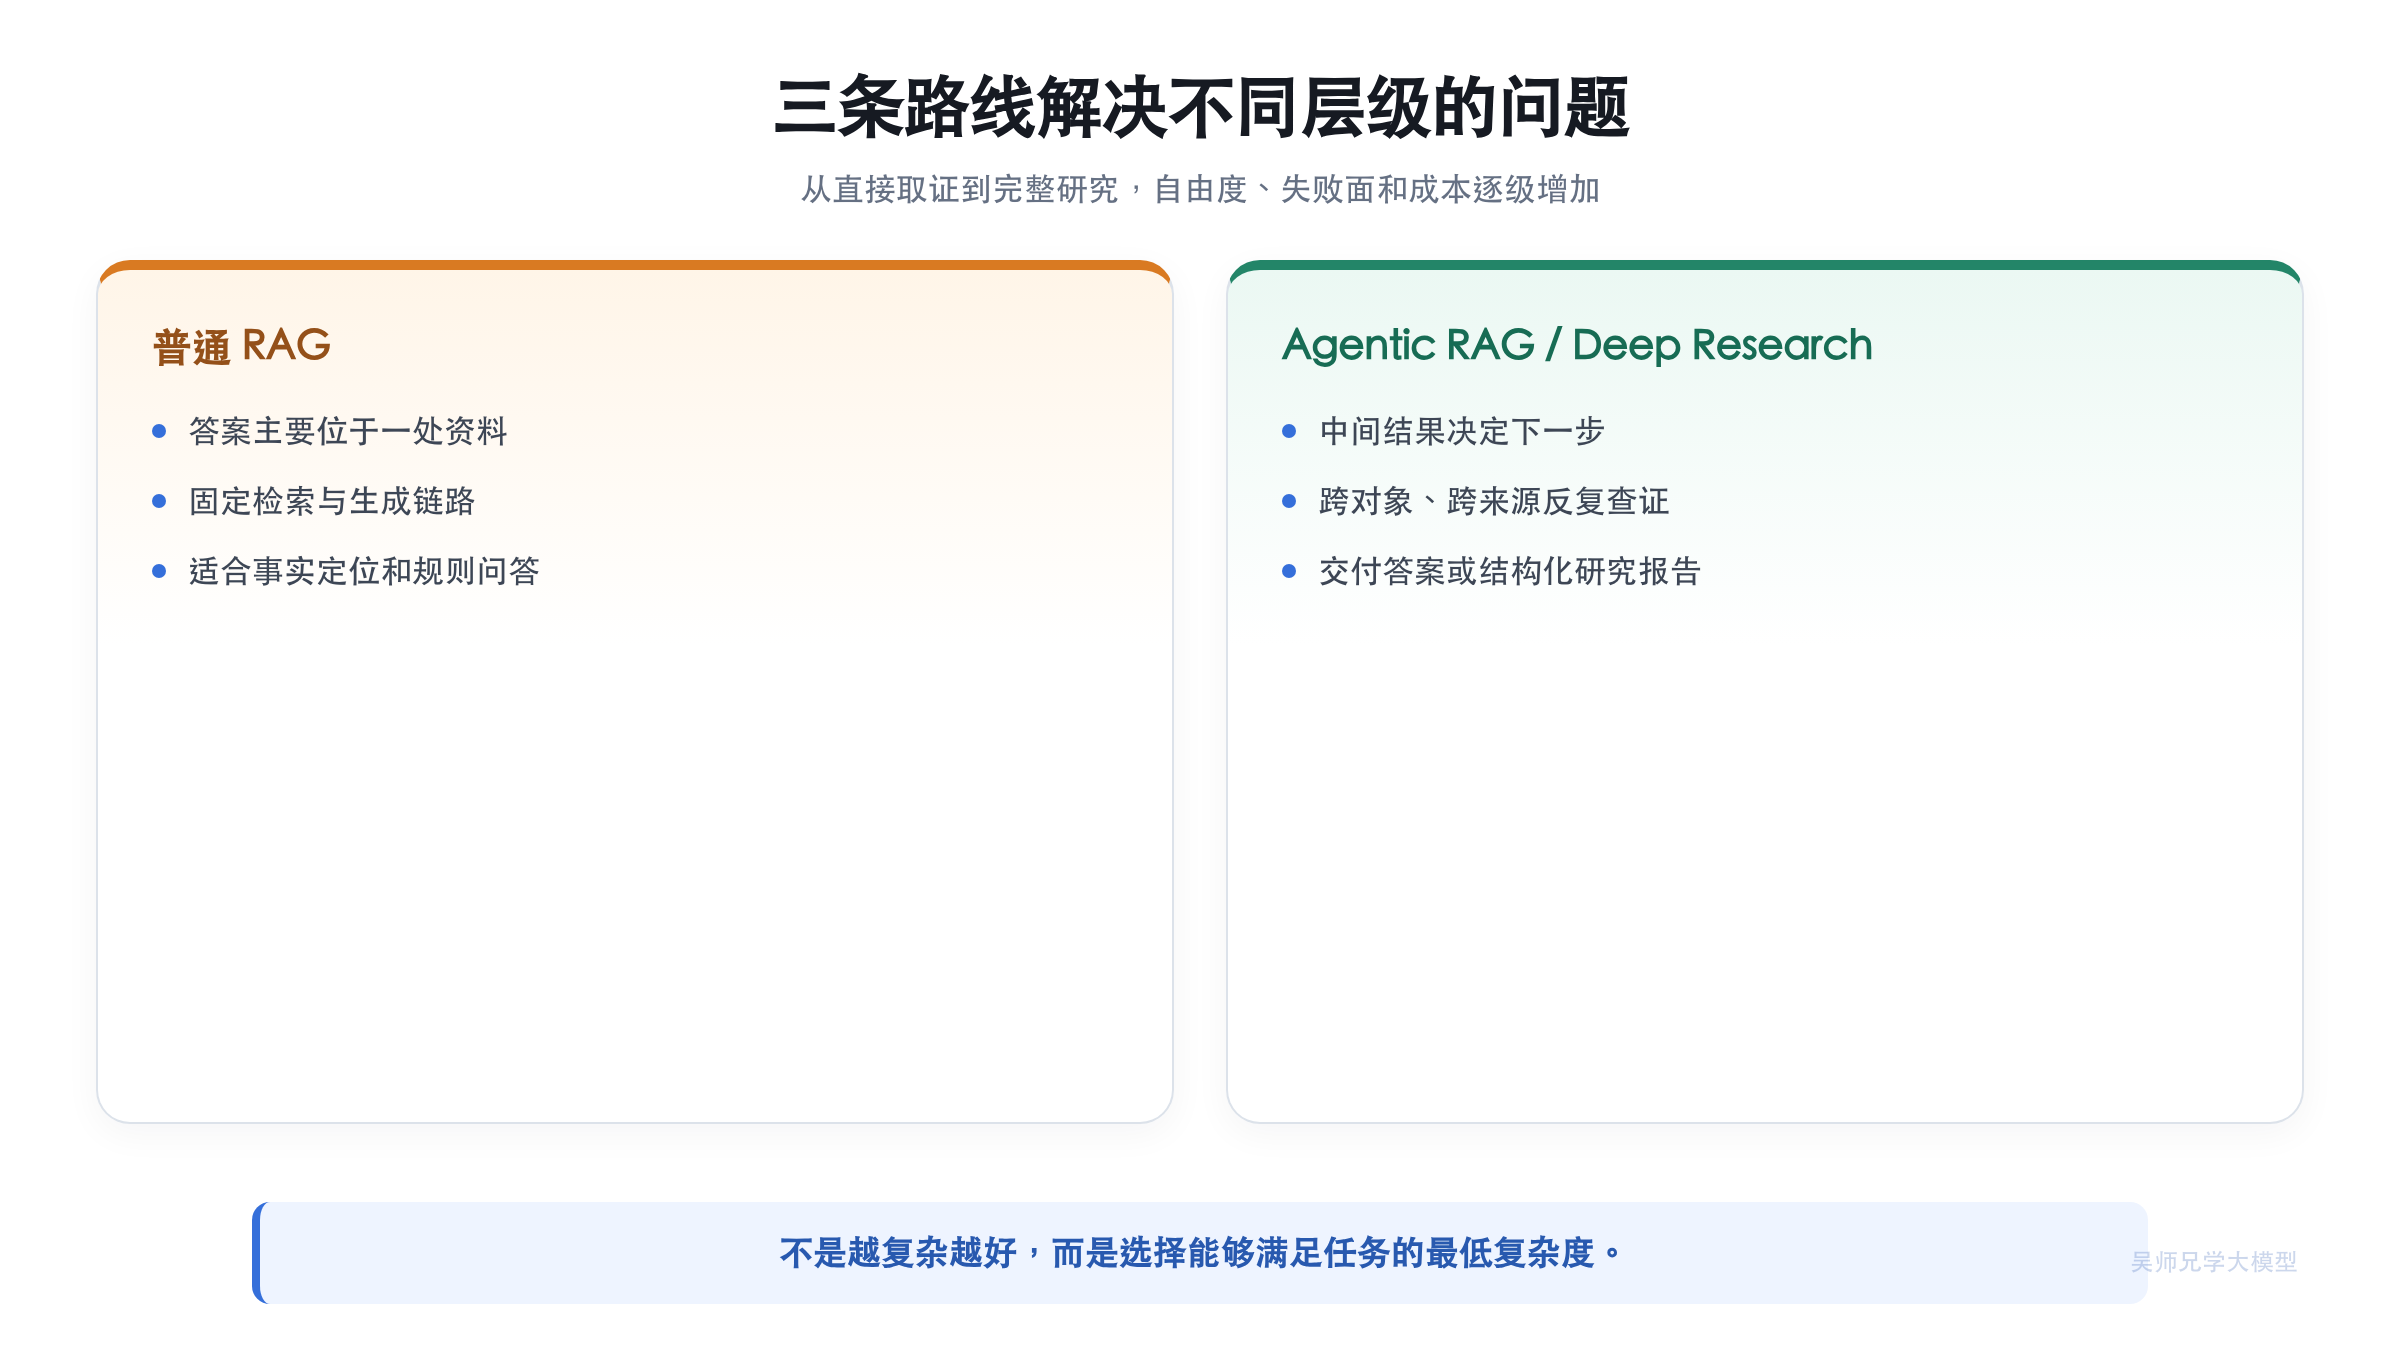The width and height of the screenshot is (2400, 1350).
Task: Select the subtitle 从直接取证到完整研究
Action: coord(960,189)
